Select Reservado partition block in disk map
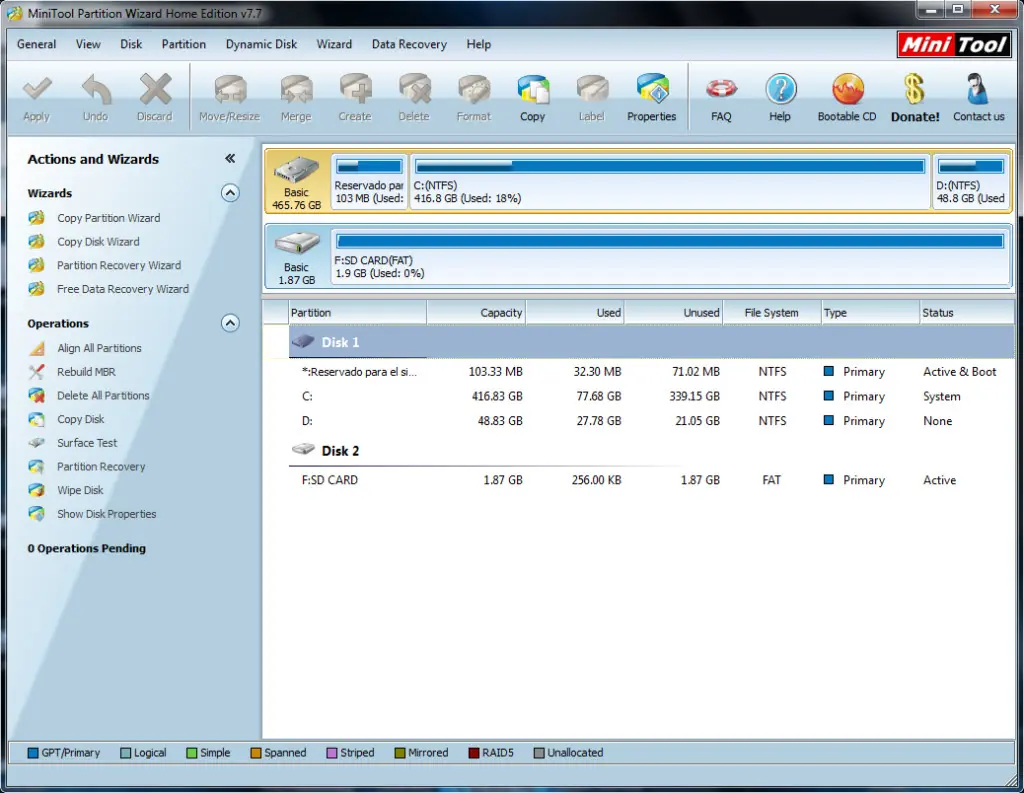Image resolution: width=1024 pixels, height=793 pixels. 370,181
